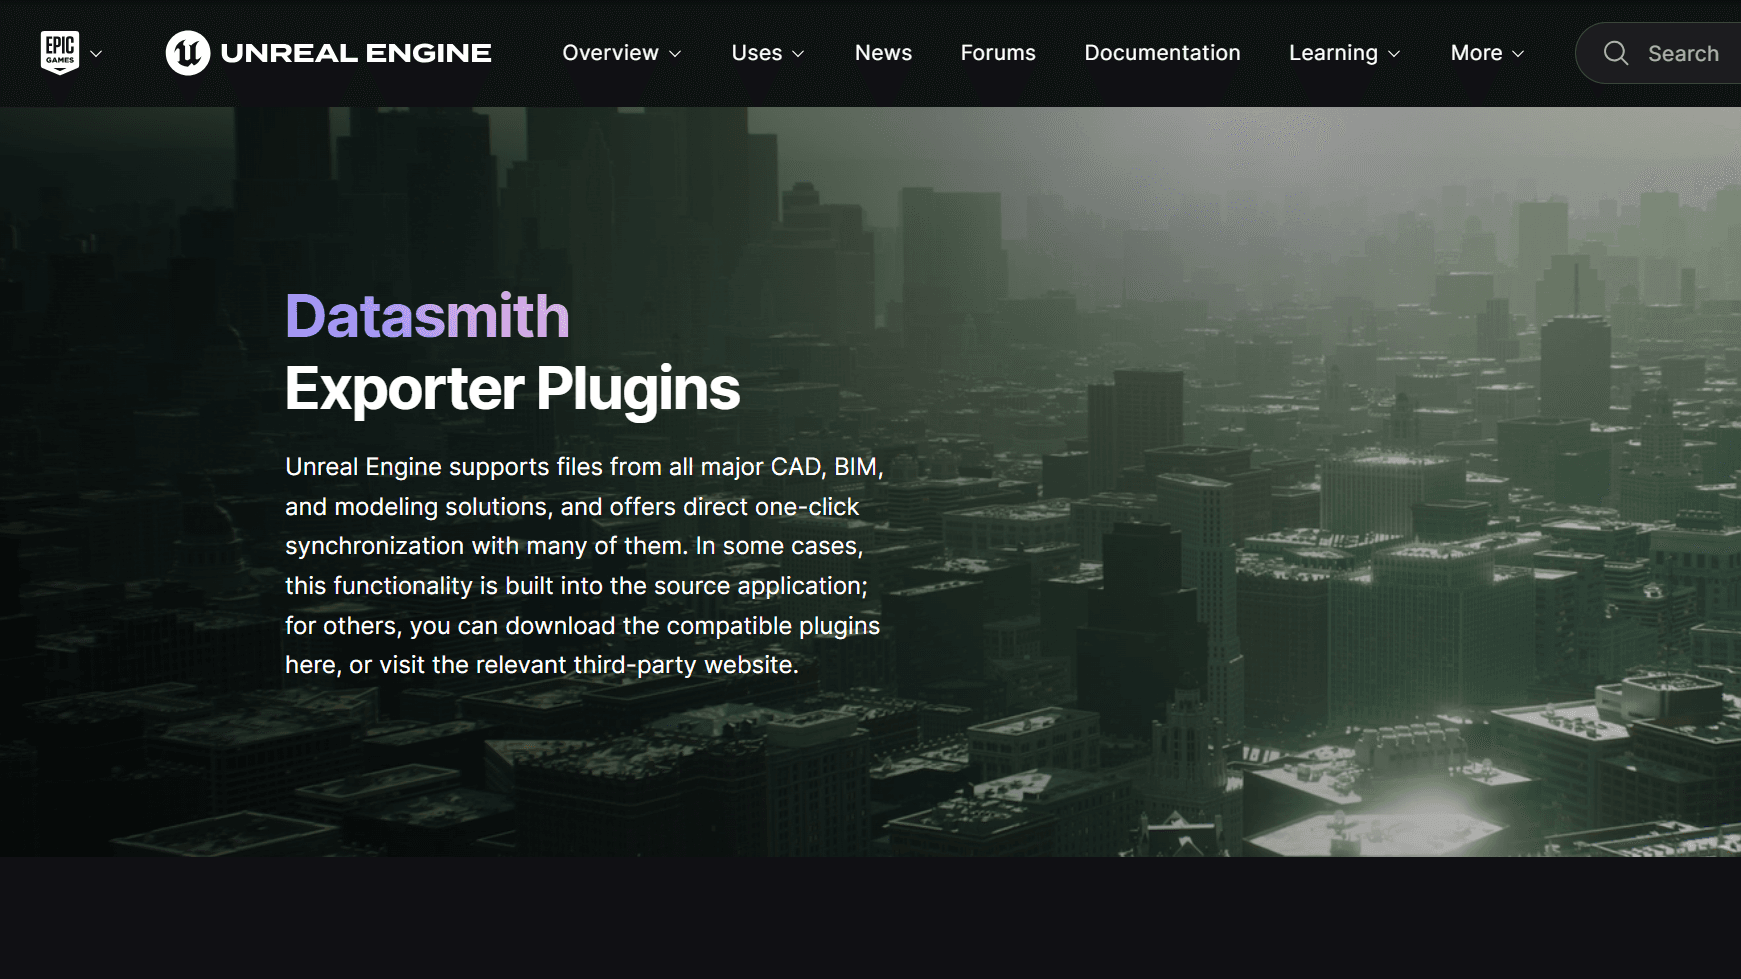Click the text 'here, or visit the relevant third-party website.'
This screenshot has height=979, width=1741.
(542, 665)
